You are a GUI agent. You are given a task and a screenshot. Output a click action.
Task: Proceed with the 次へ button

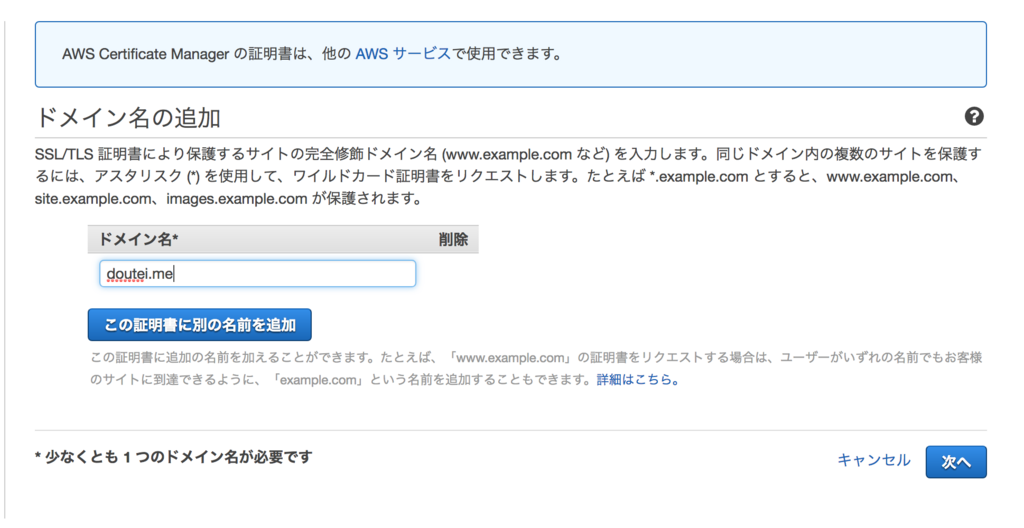[x=956, y=462]
